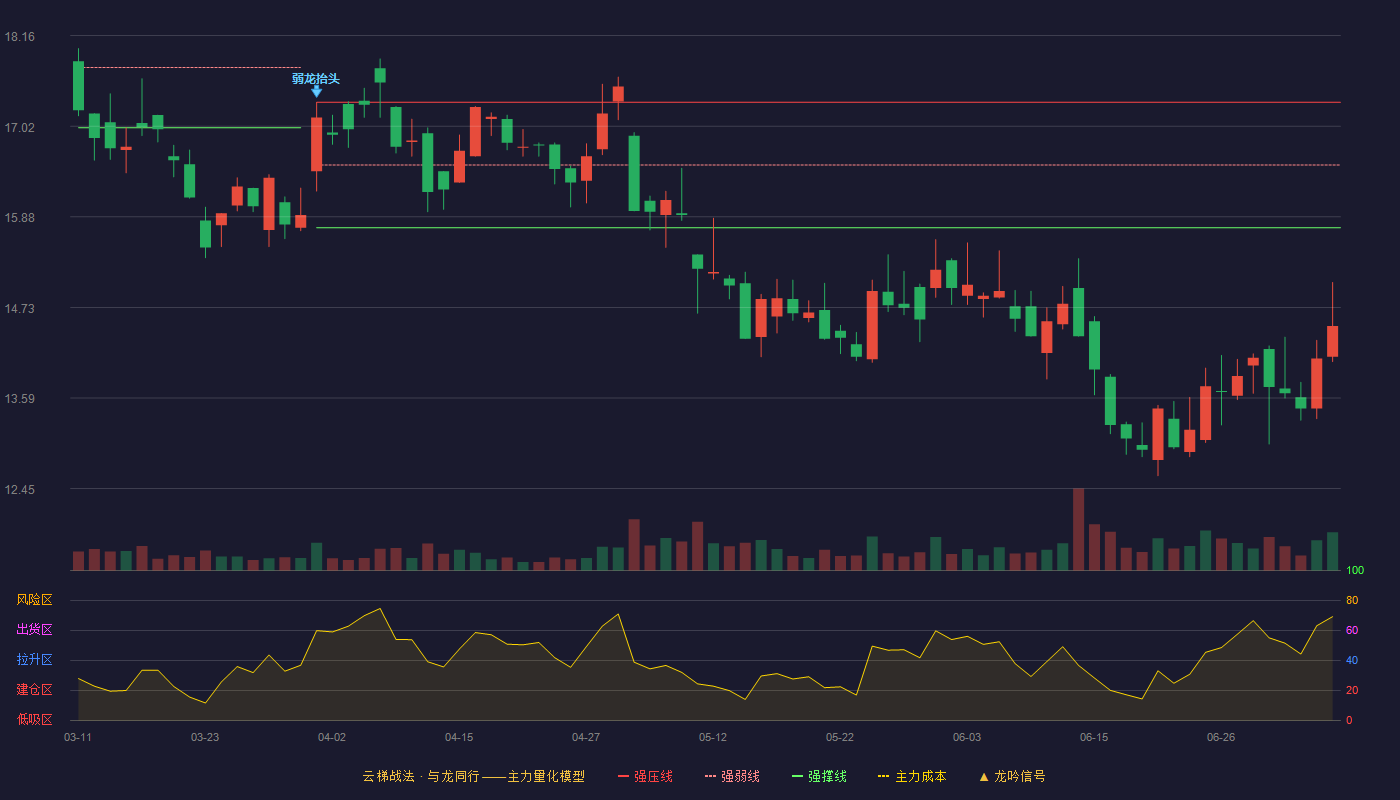Click the magenta 60 indicator axis value
1400x800 pixels.
pyautogui.click(x=1352, y=630)
